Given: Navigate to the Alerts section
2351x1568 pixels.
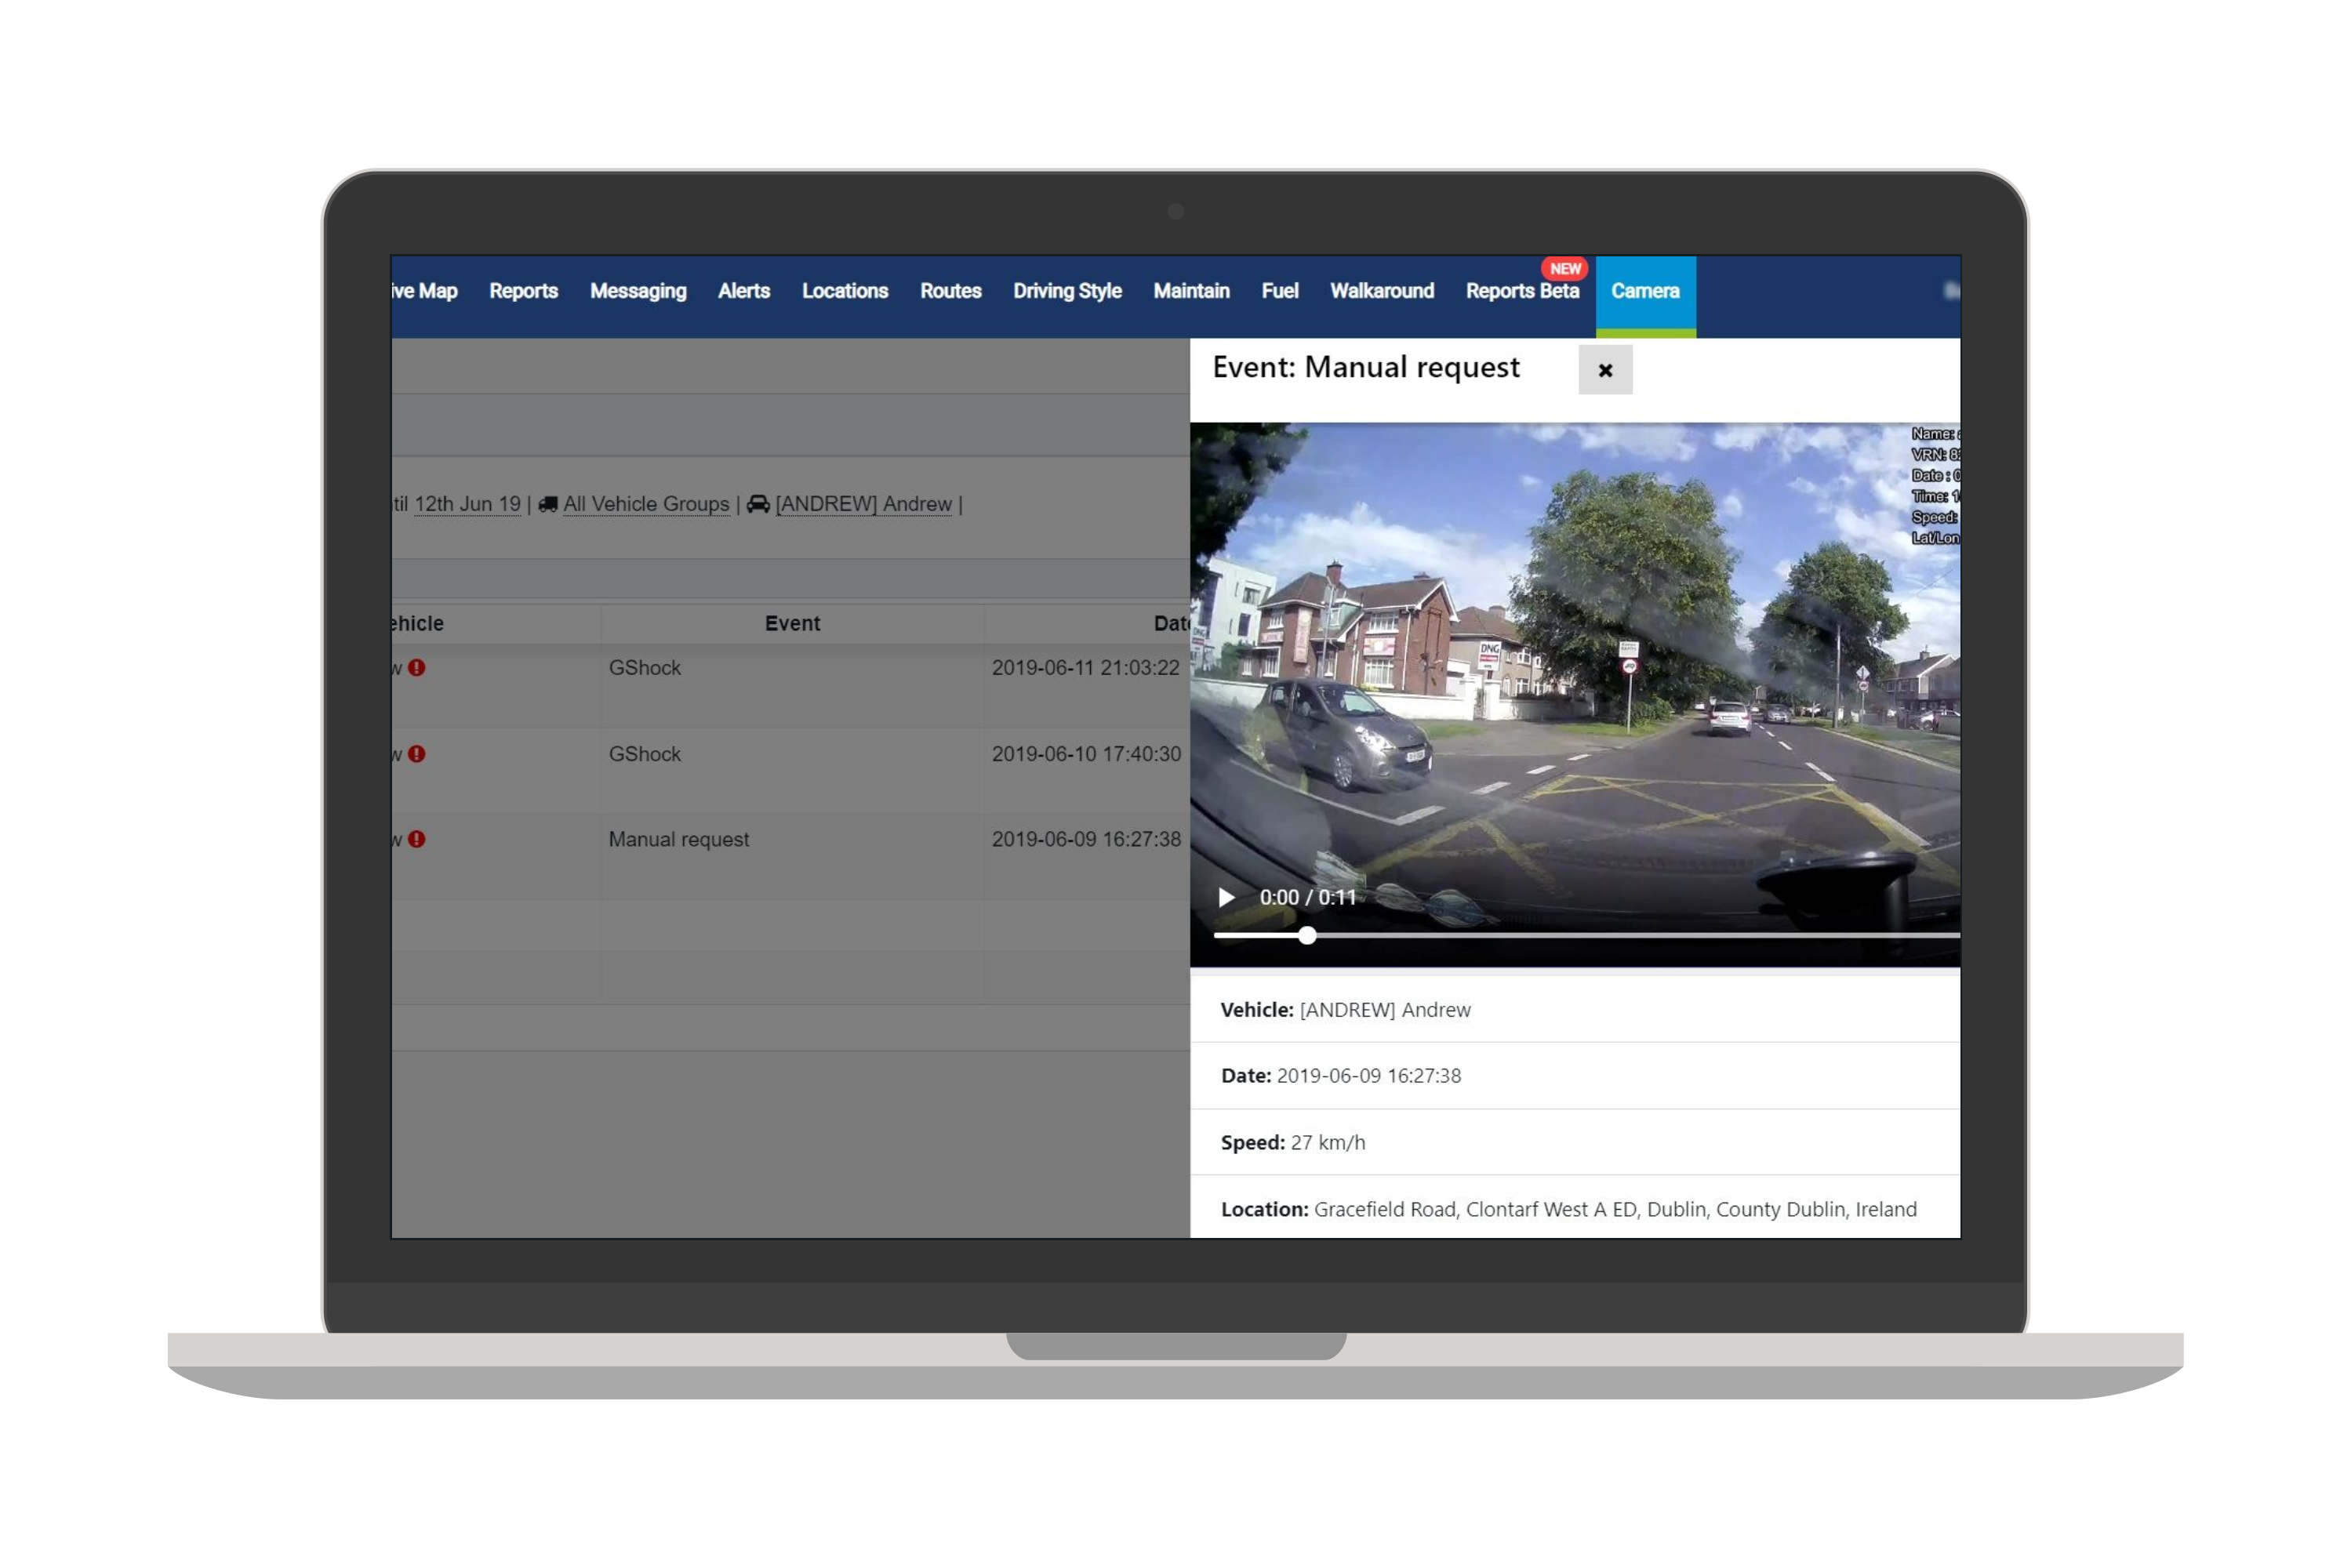Looking at the screenshot, I should pyautogui.click(x=743, y=291).
